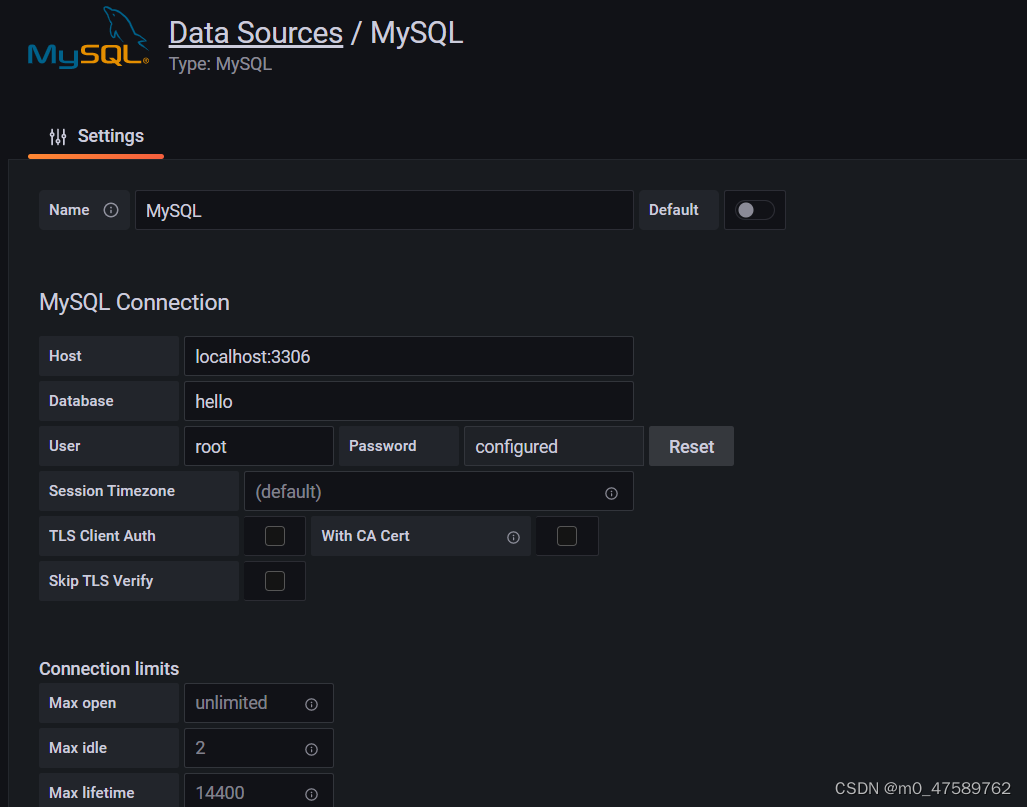Click the Host field with localhost:3306
The width and height of the screenshot is (1027, 807).
tap(409, 356)
